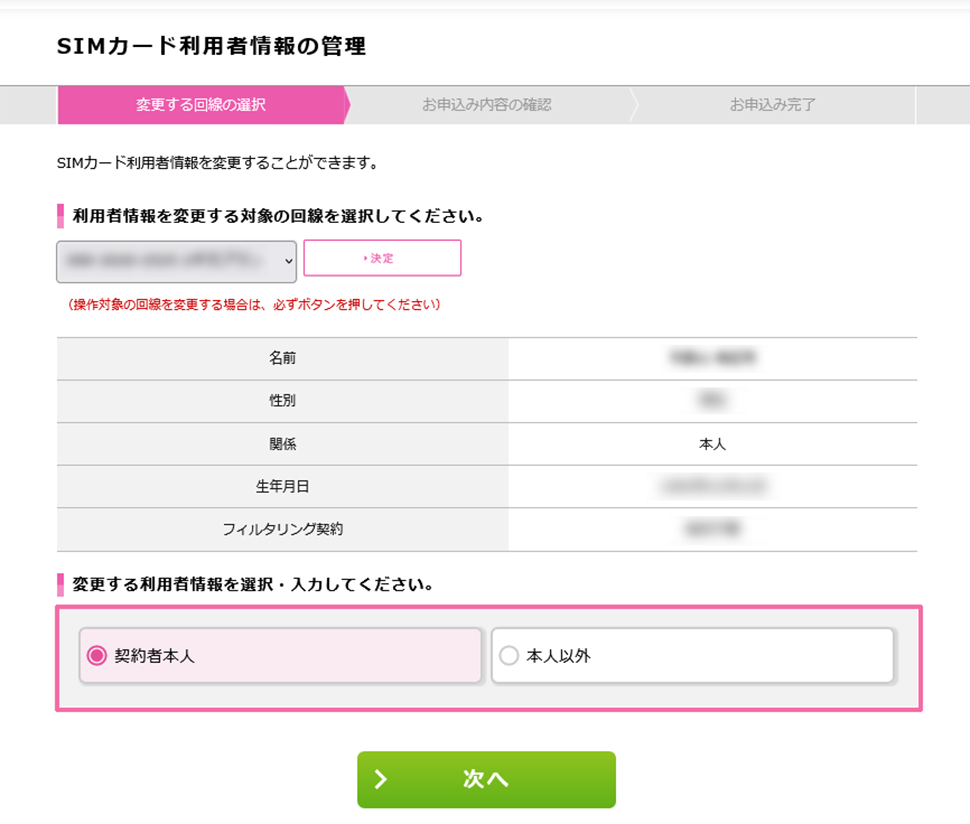This screenshot has height=824, width=970.
Task: Click the green 次へ button
Action: tap(486, 780)
